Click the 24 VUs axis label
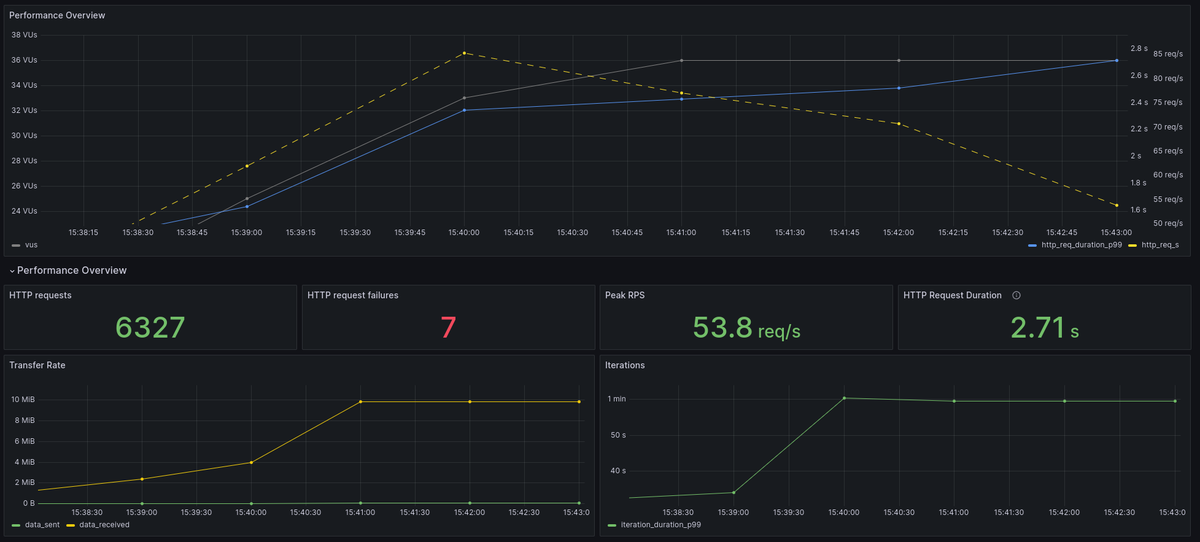Image resolution: width=1200 pixels, height=542 pixels. (x=23, y=211)
